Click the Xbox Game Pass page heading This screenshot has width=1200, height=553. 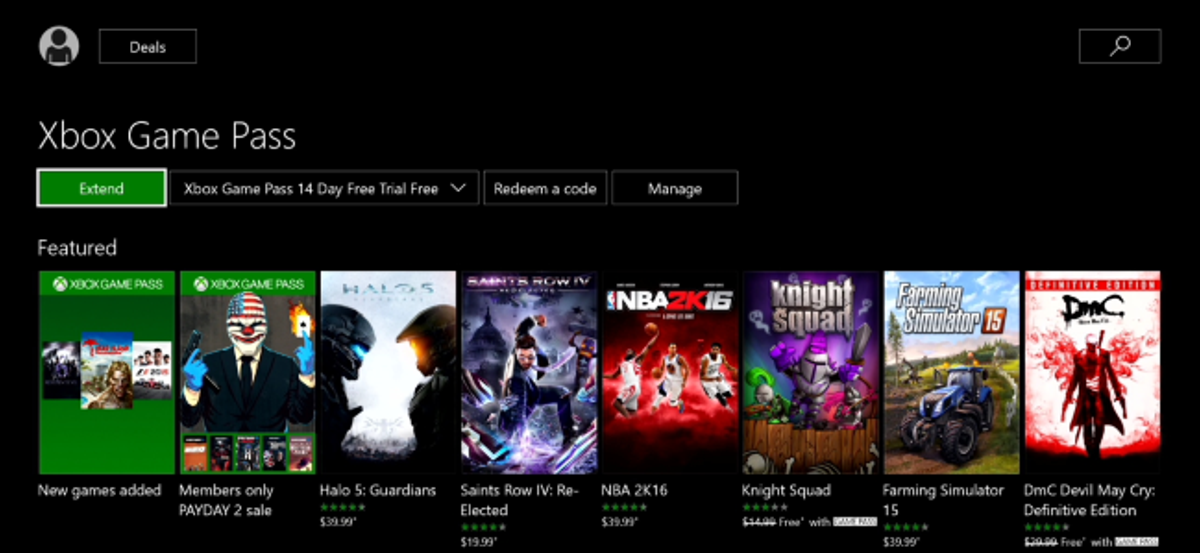tap(167, 135)
